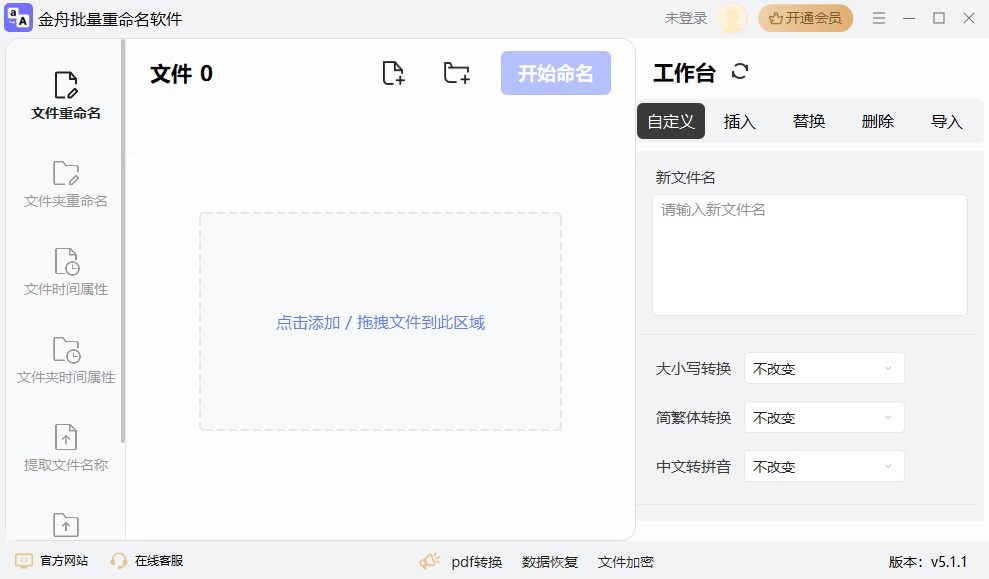Open 文件重命名 in the sidebar
989x579 pixels.
pyautogui.click(x=64, y=96)
